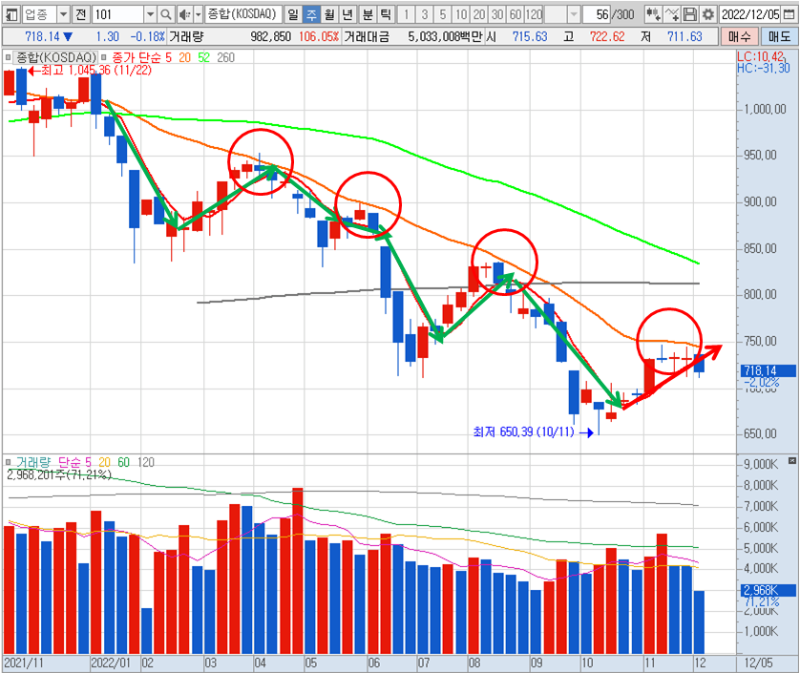Screen dimensions: 800x673
Task: Click the gray 260 moving average legend
Action: [x=226, y=57]
